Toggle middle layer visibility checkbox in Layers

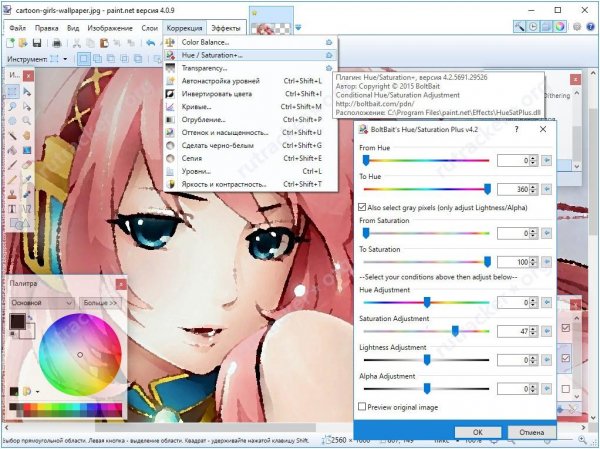pos(566,358)
